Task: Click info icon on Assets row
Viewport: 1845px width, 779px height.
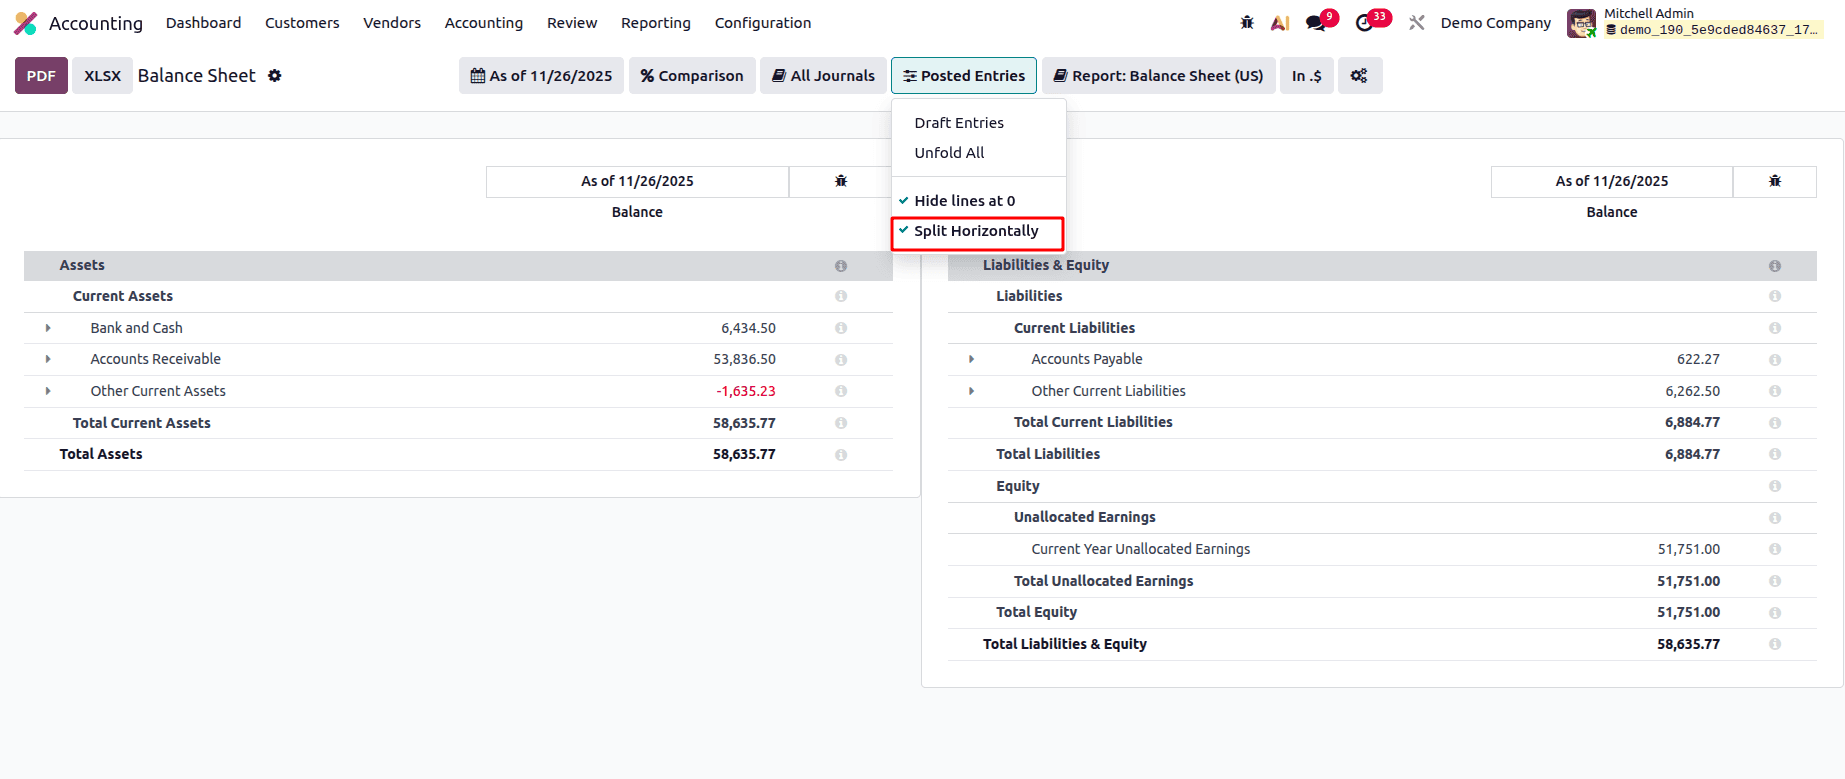Action: tap(841, 266)
